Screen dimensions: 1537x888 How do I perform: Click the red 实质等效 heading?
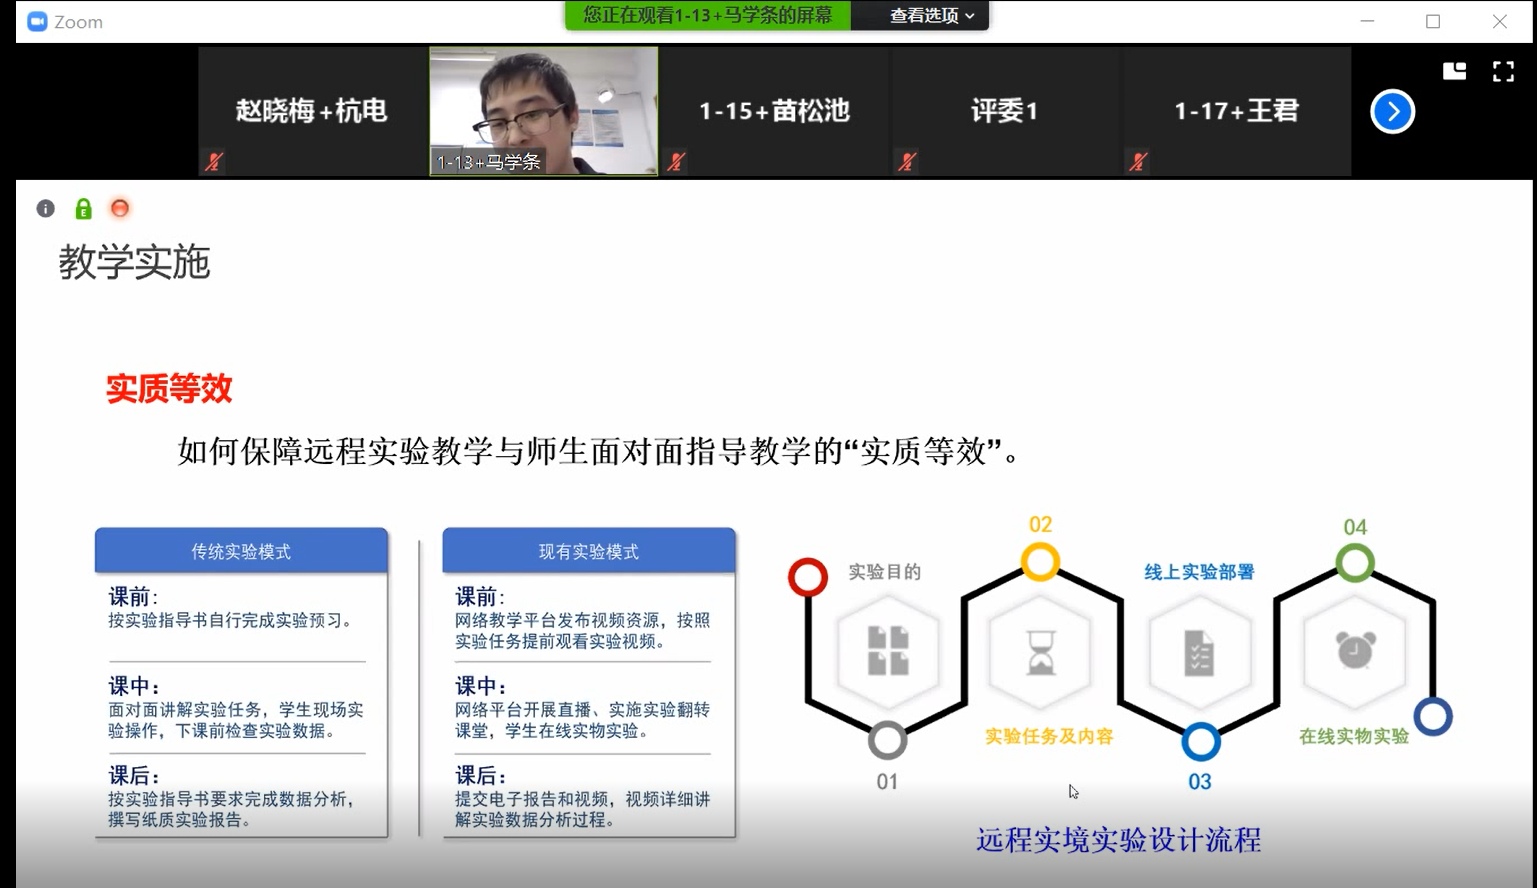(169, 388)
